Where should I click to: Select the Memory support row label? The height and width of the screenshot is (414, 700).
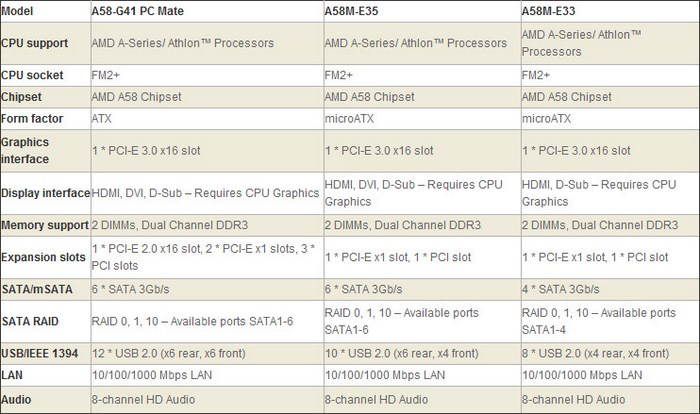(x=43, y=226)
